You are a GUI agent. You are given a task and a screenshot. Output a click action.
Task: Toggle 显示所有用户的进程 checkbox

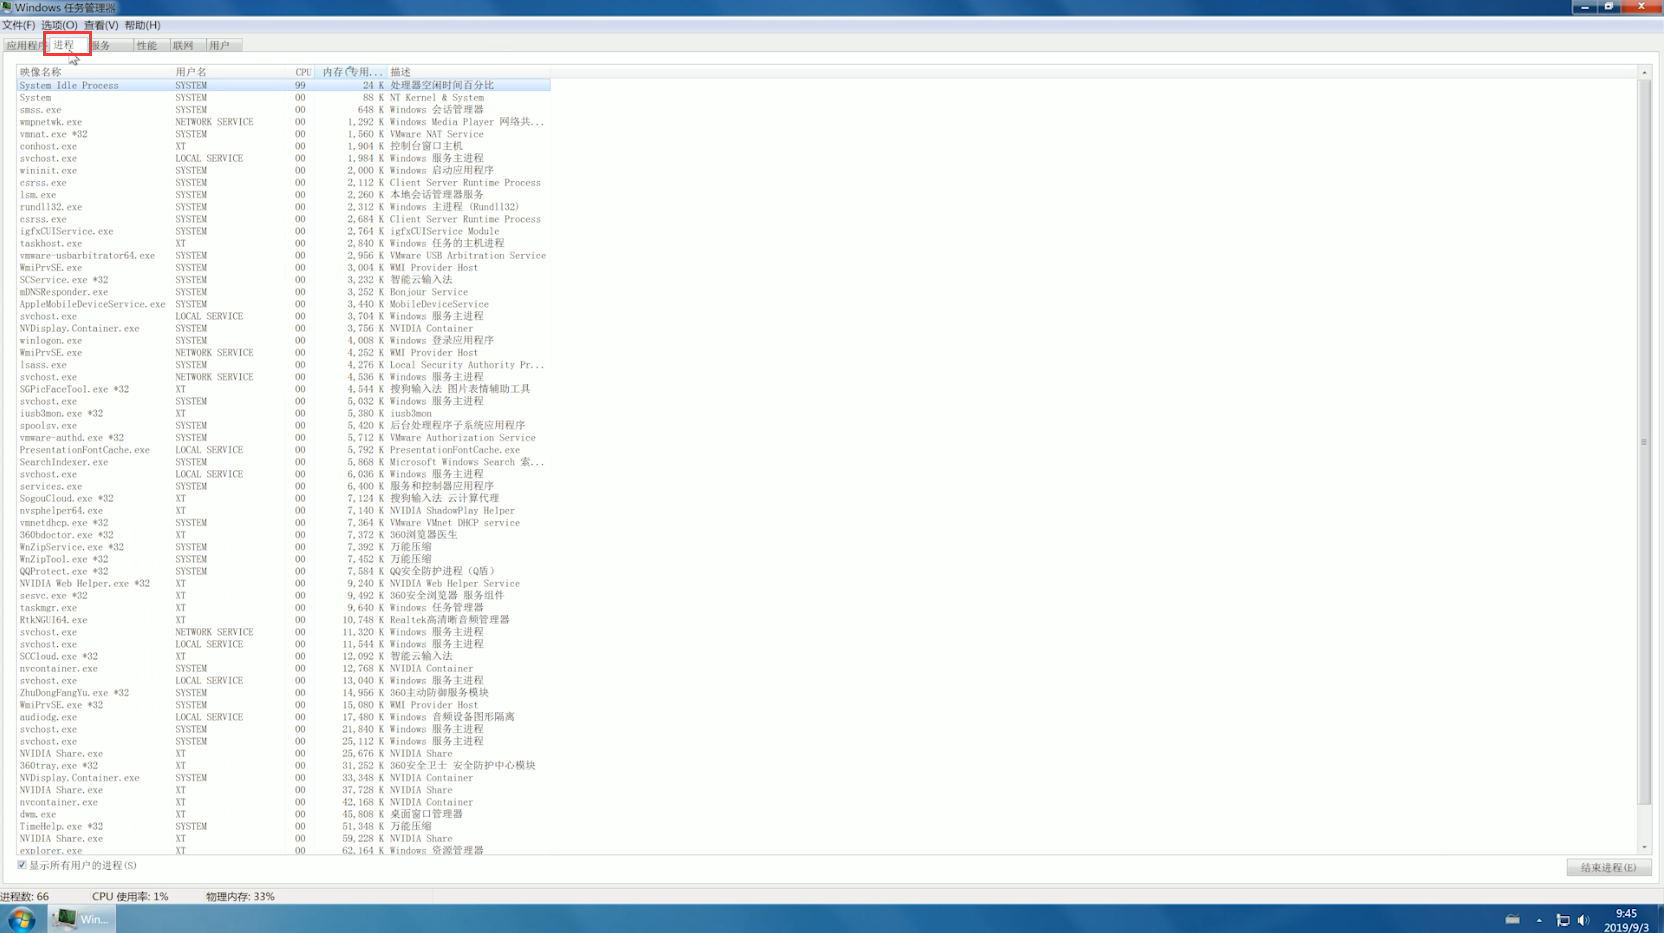(x=22, y=865)
